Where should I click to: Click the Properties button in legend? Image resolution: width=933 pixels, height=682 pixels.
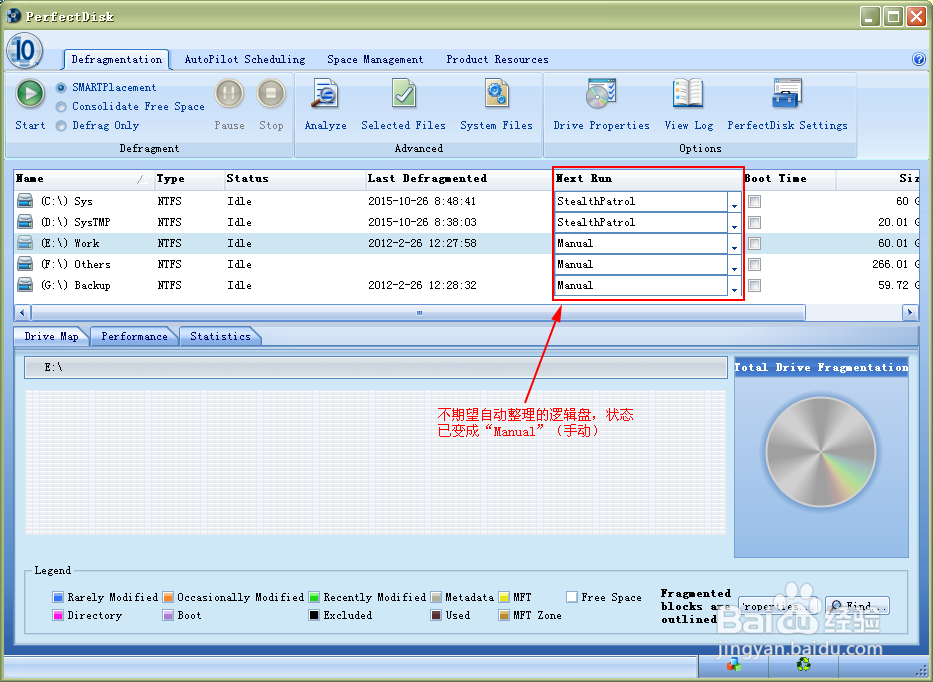pos(778,606)
